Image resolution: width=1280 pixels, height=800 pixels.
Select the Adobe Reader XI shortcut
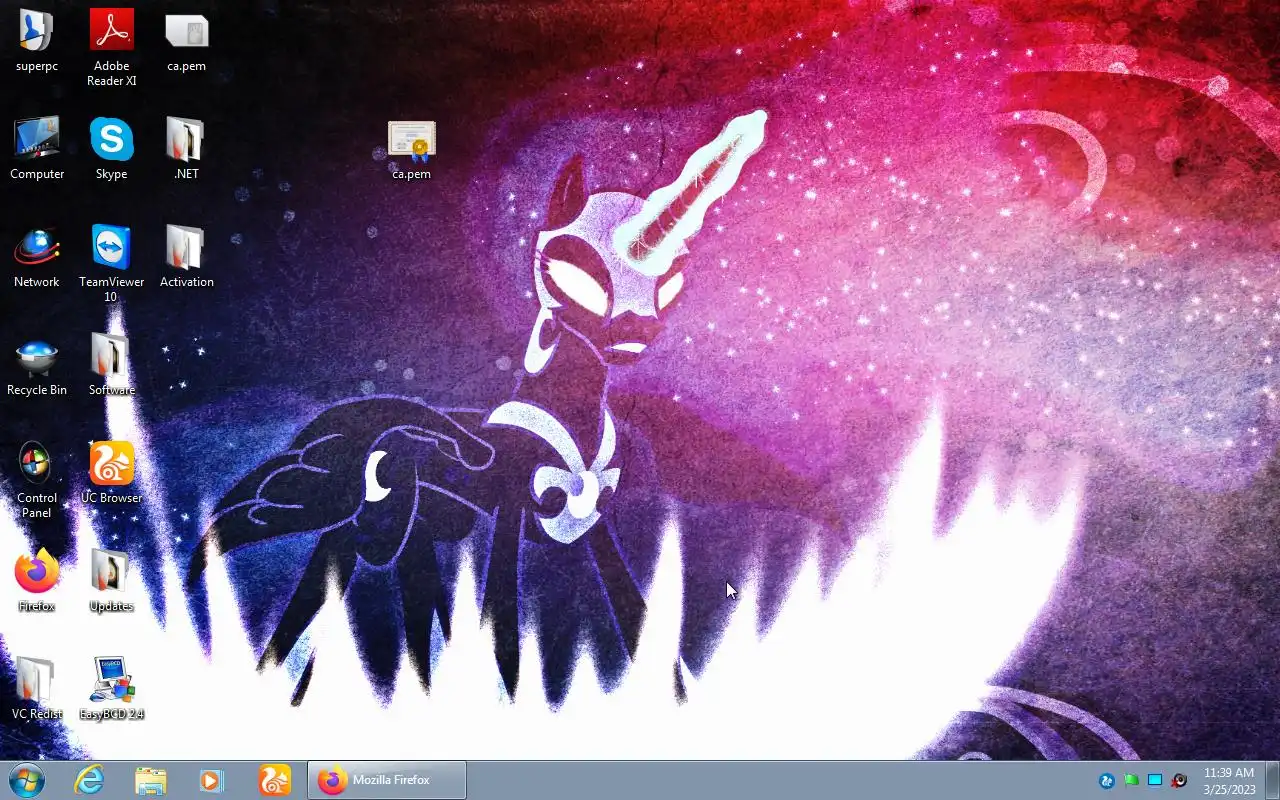click(x=111, y=47)
